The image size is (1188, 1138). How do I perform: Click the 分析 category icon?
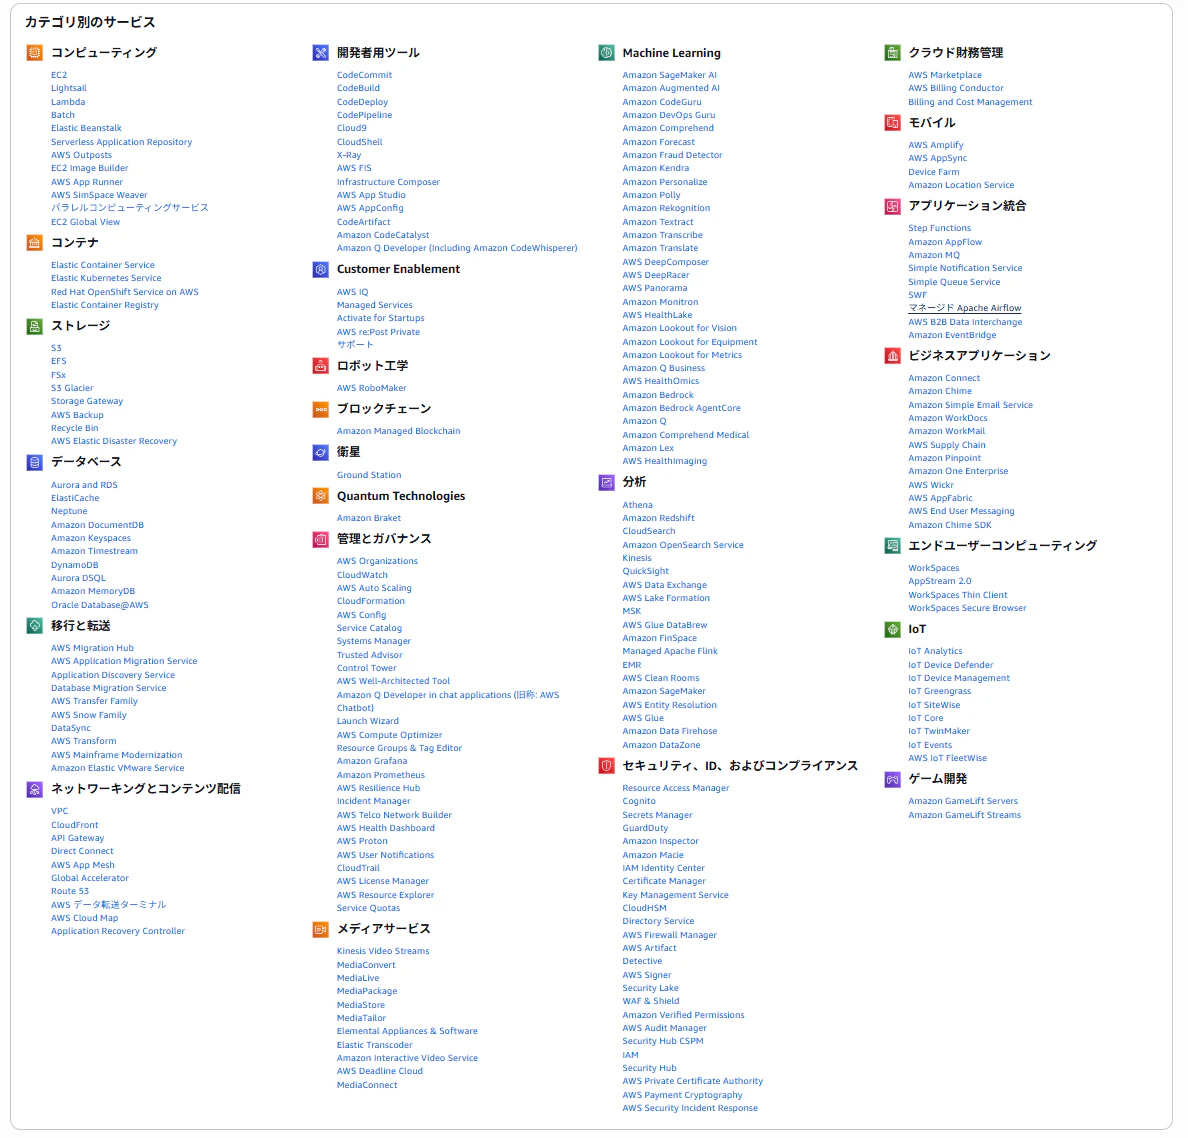point(606,482)
